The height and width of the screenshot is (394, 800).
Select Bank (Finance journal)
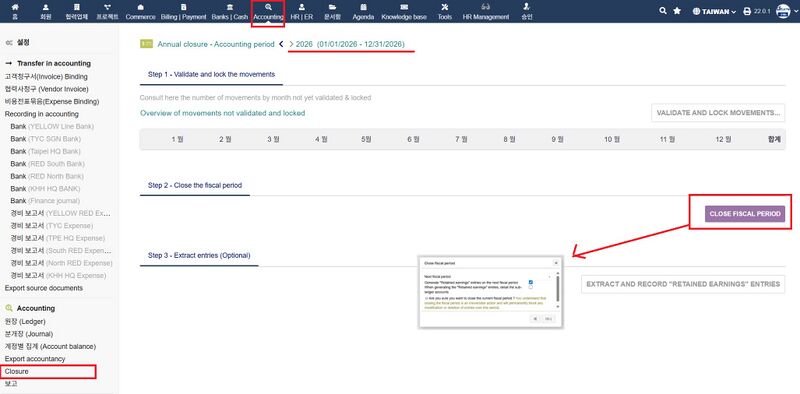[x=45, y=201]
